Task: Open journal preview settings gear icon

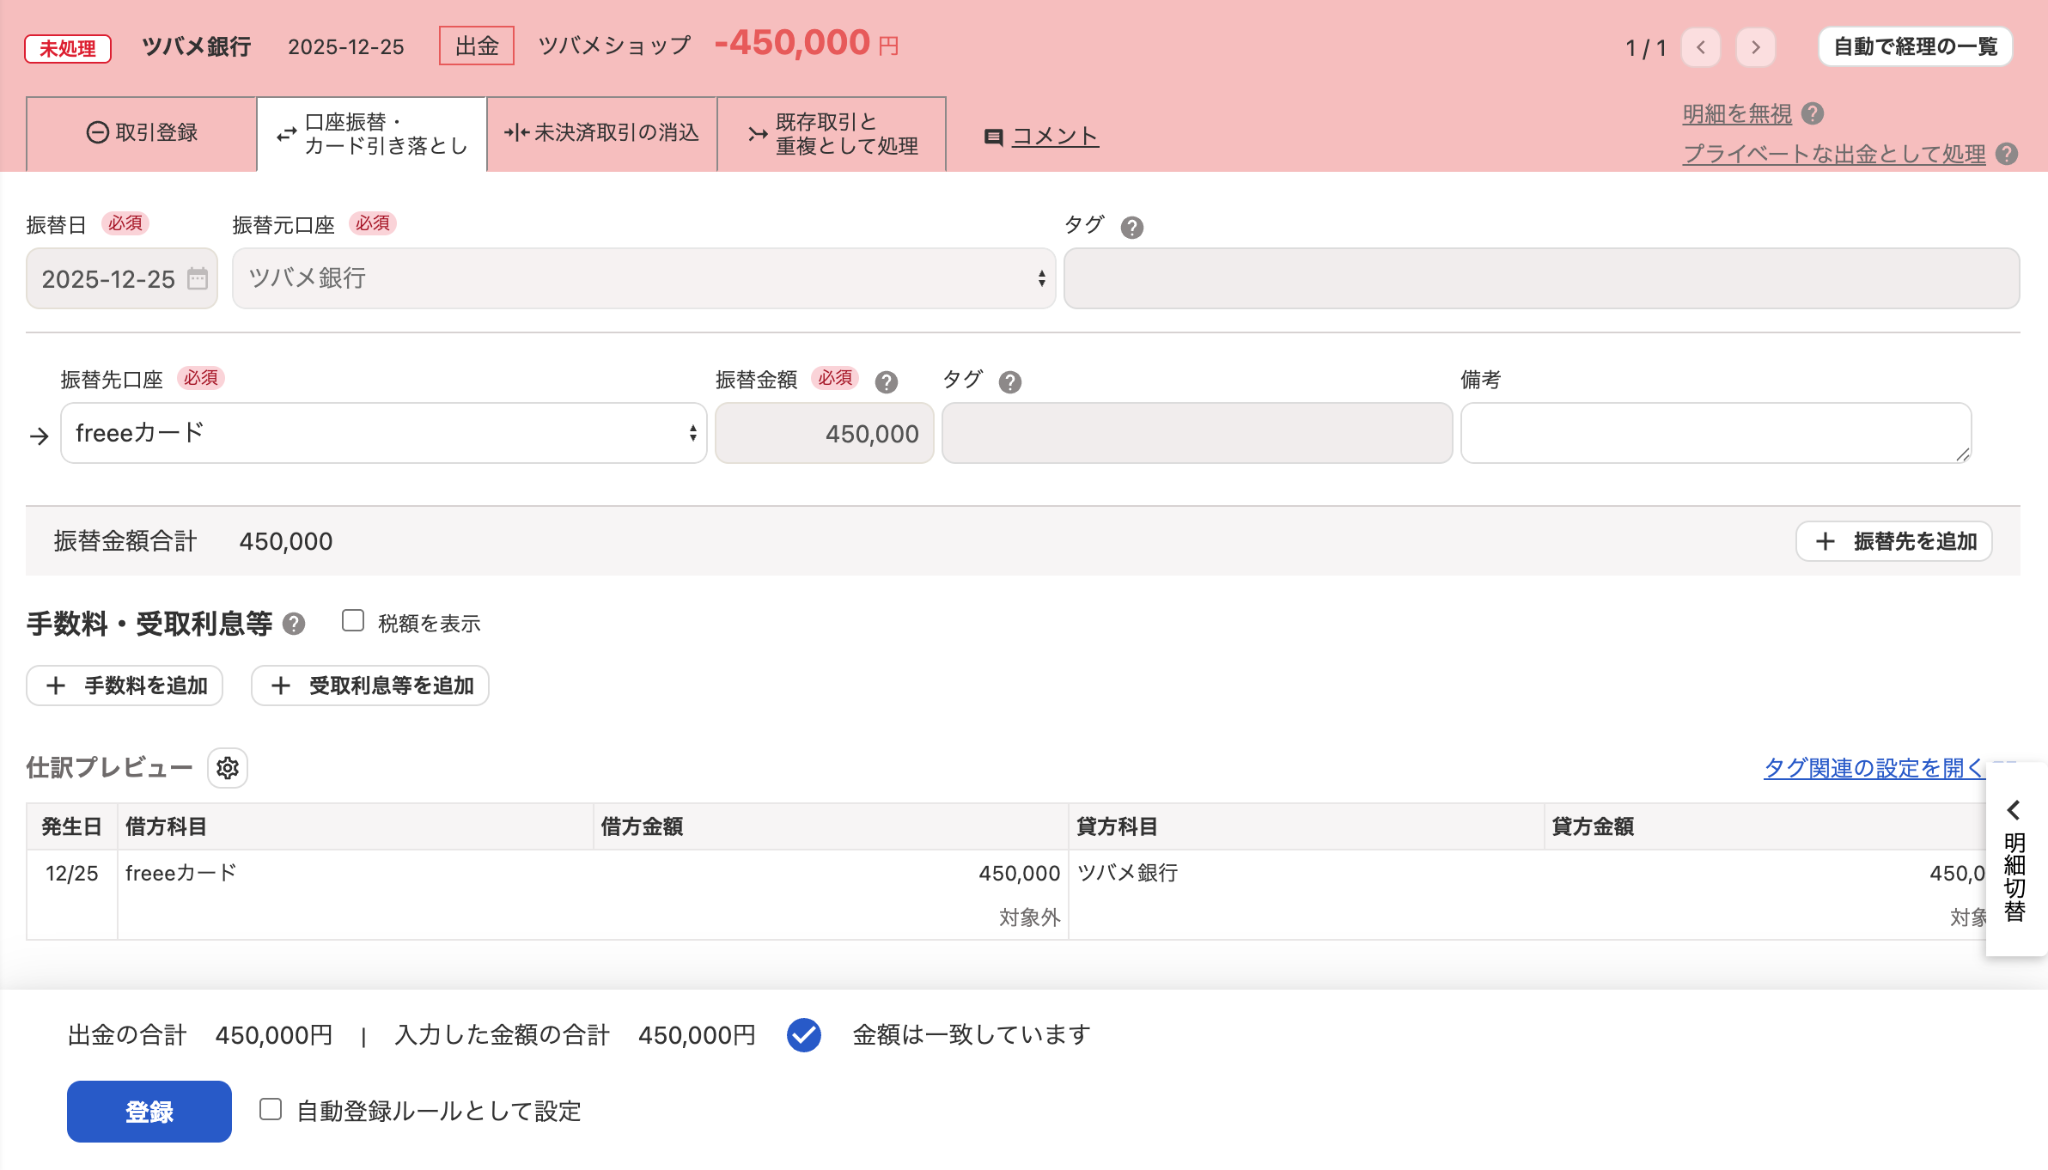Action: tap(228, 768)
